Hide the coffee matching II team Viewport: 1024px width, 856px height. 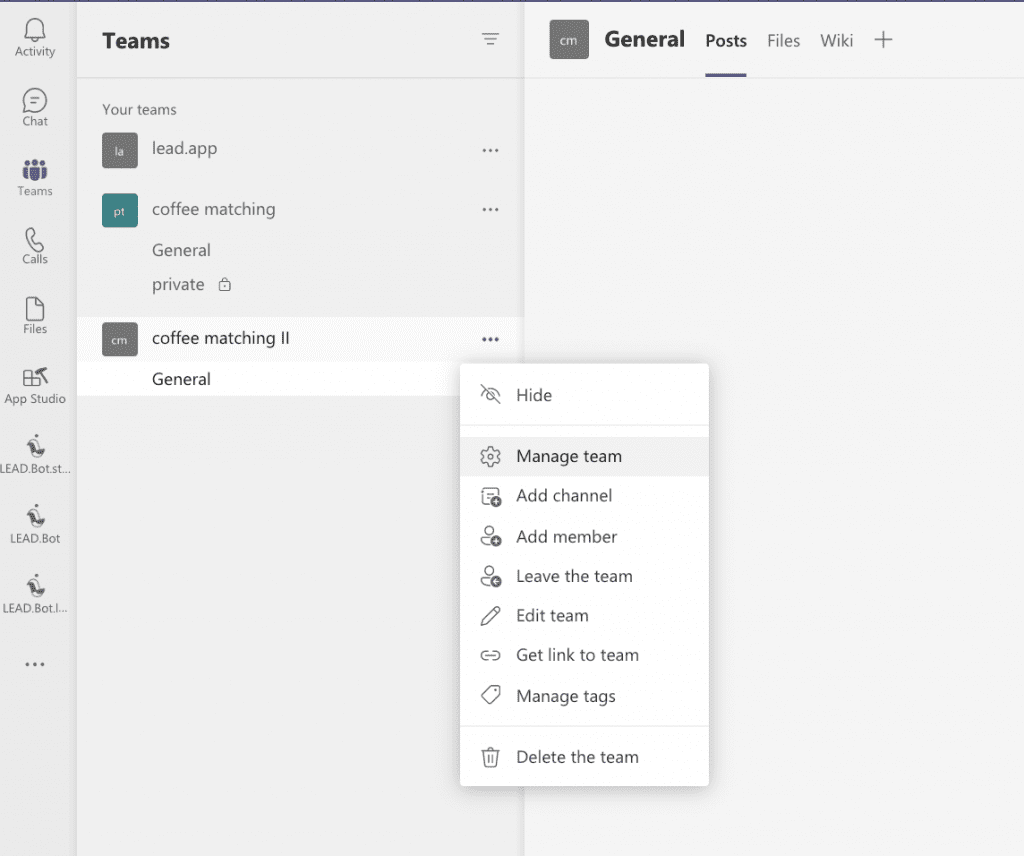tap(534, 395)
